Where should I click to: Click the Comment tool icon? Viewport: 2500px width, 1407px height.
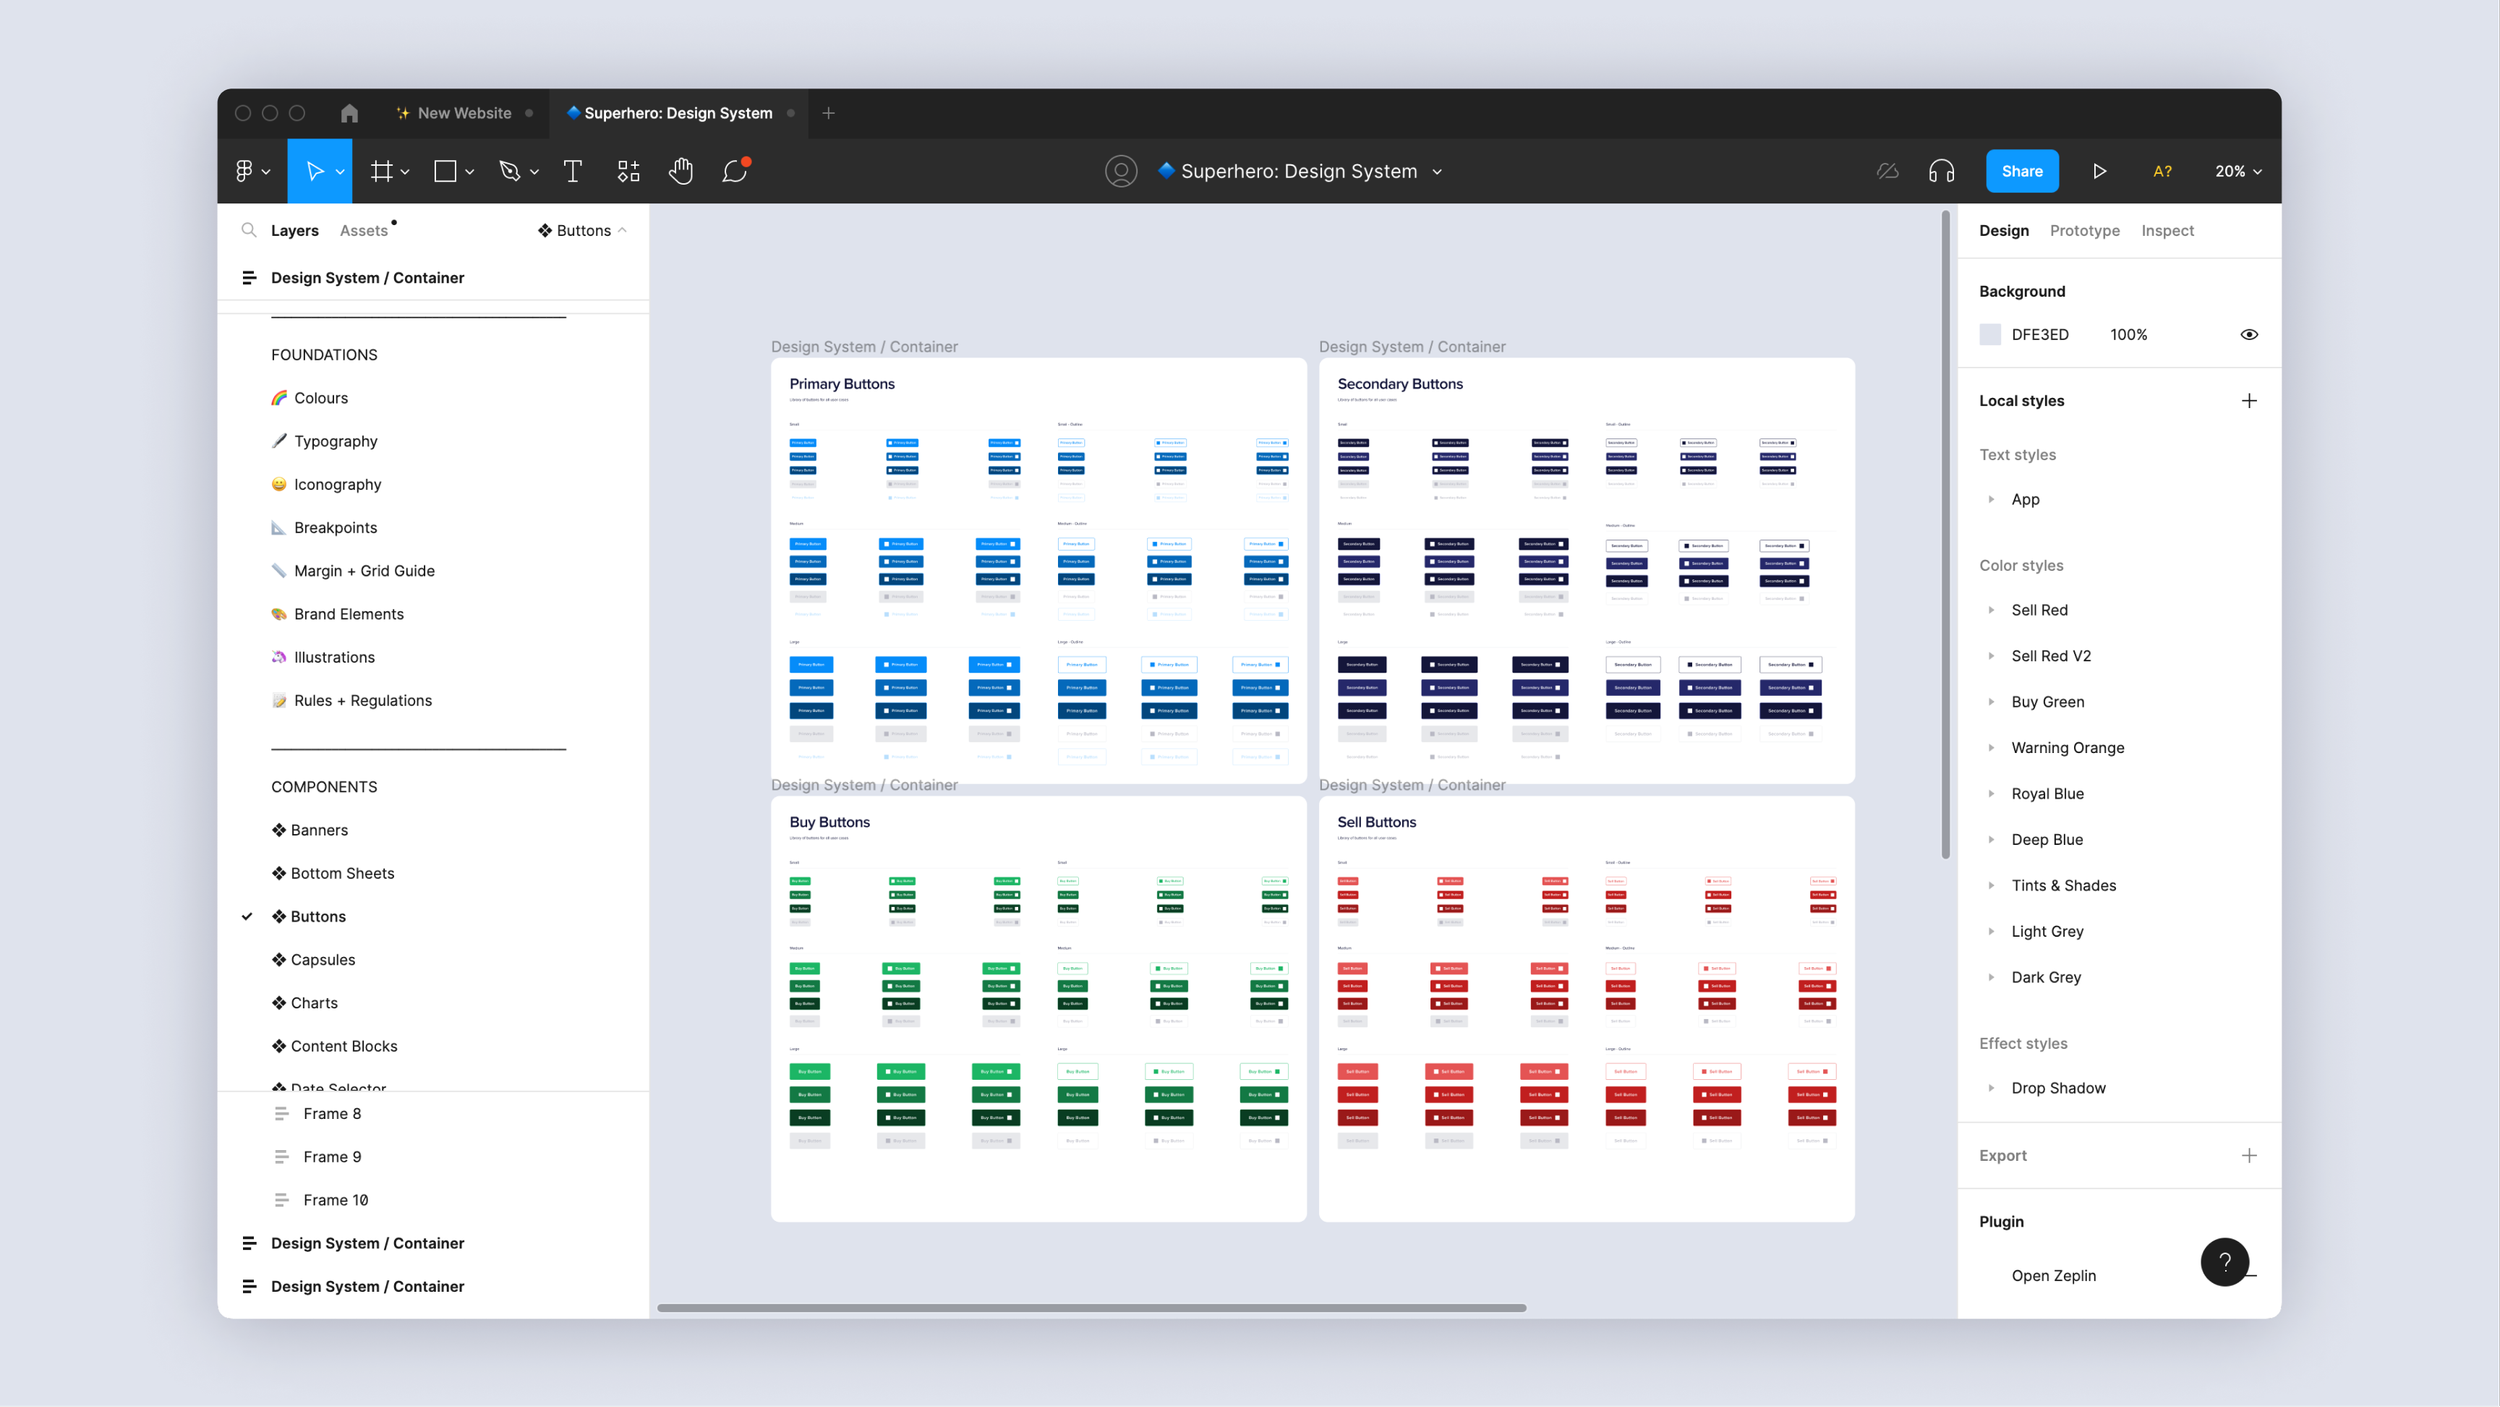coord(735,171)
